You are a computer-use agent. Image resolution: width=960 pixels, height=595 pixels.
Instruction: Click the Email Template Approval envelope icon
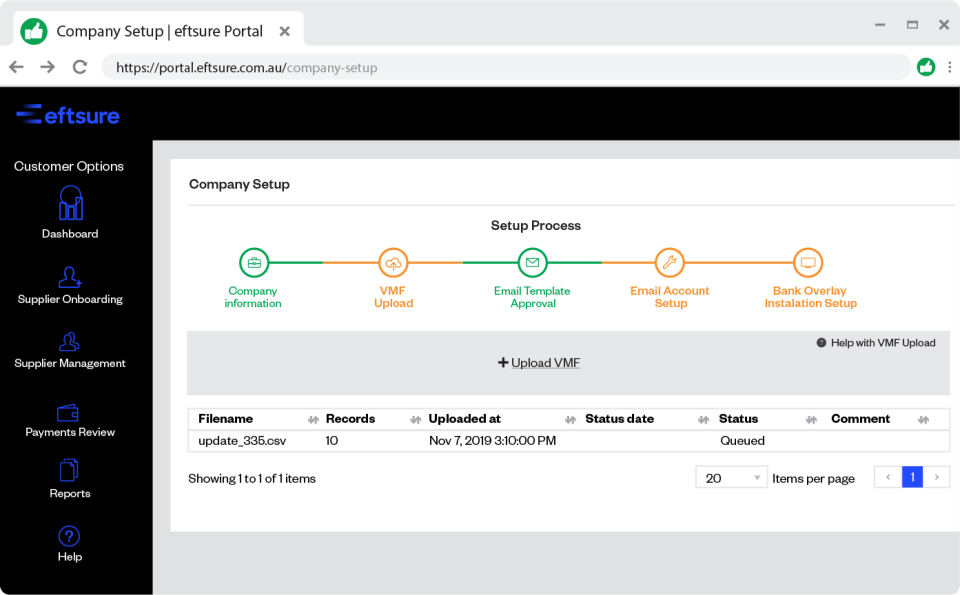tap(532, 262)
